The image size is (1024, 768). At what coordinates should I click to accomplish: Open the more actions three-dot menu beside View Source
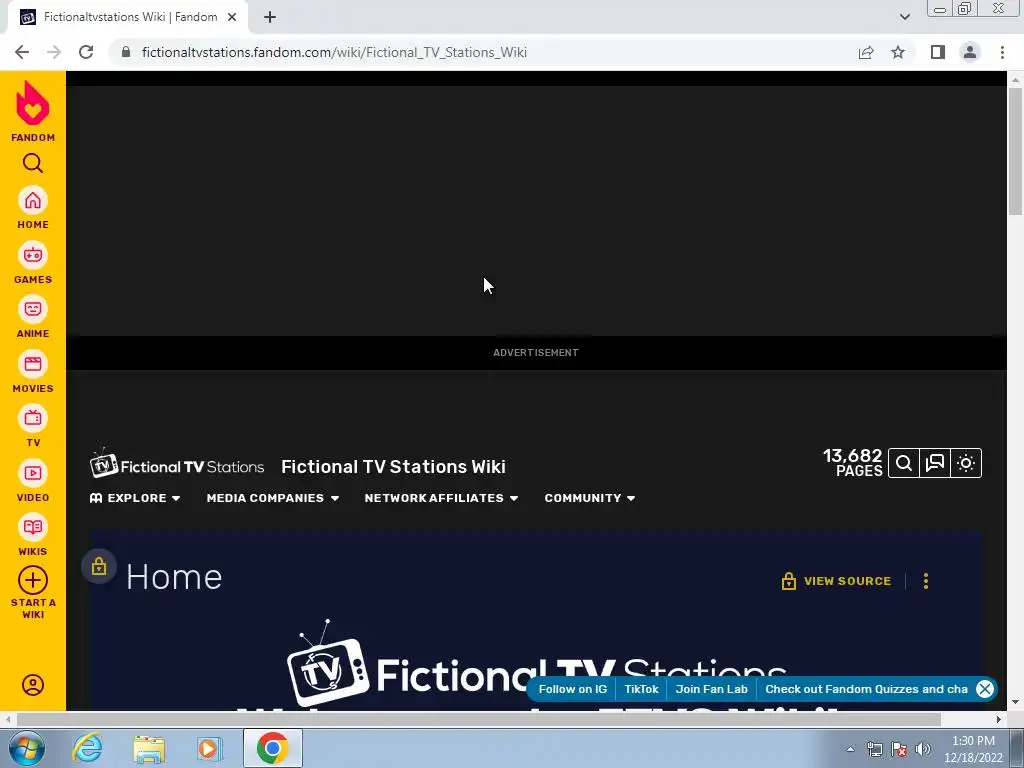(925, 581)
